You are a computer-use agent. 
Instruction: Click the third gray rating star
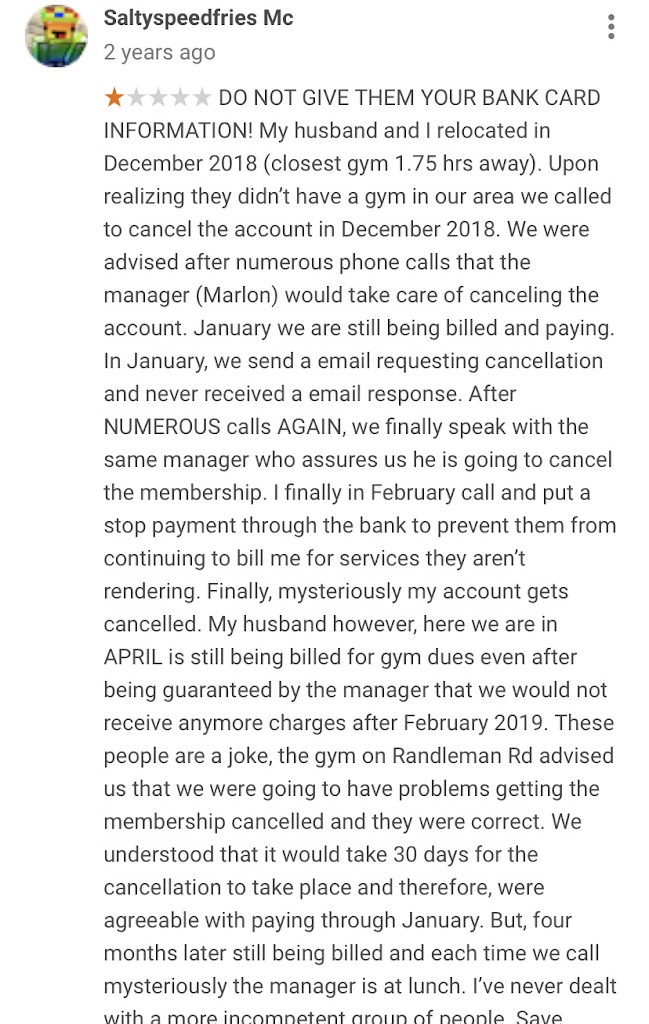[x=158, y=98]
